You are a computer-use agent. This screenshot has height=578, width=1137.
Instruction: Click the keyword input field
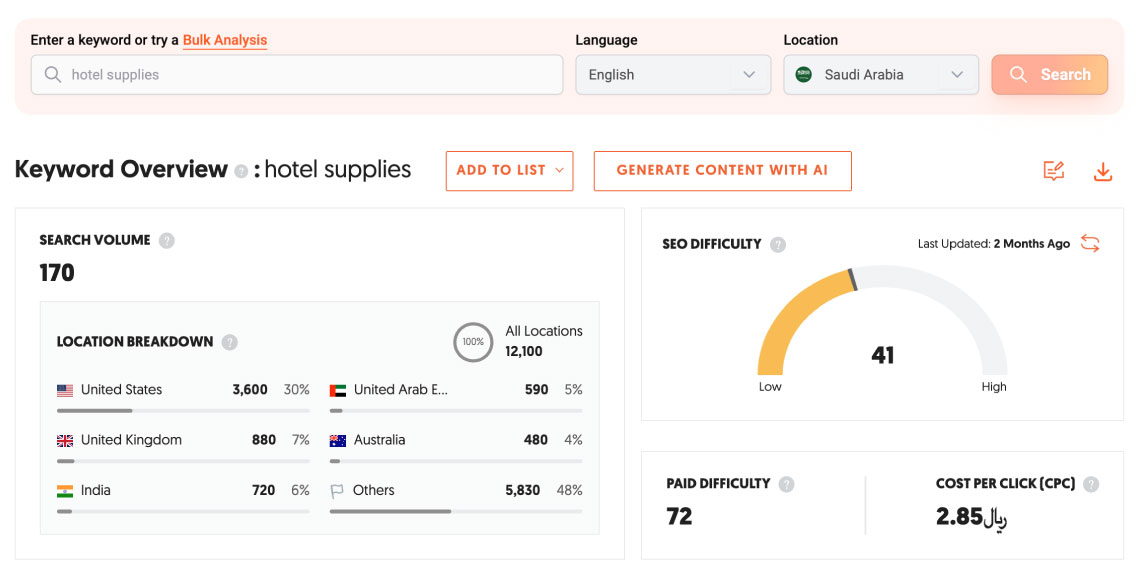297,75
